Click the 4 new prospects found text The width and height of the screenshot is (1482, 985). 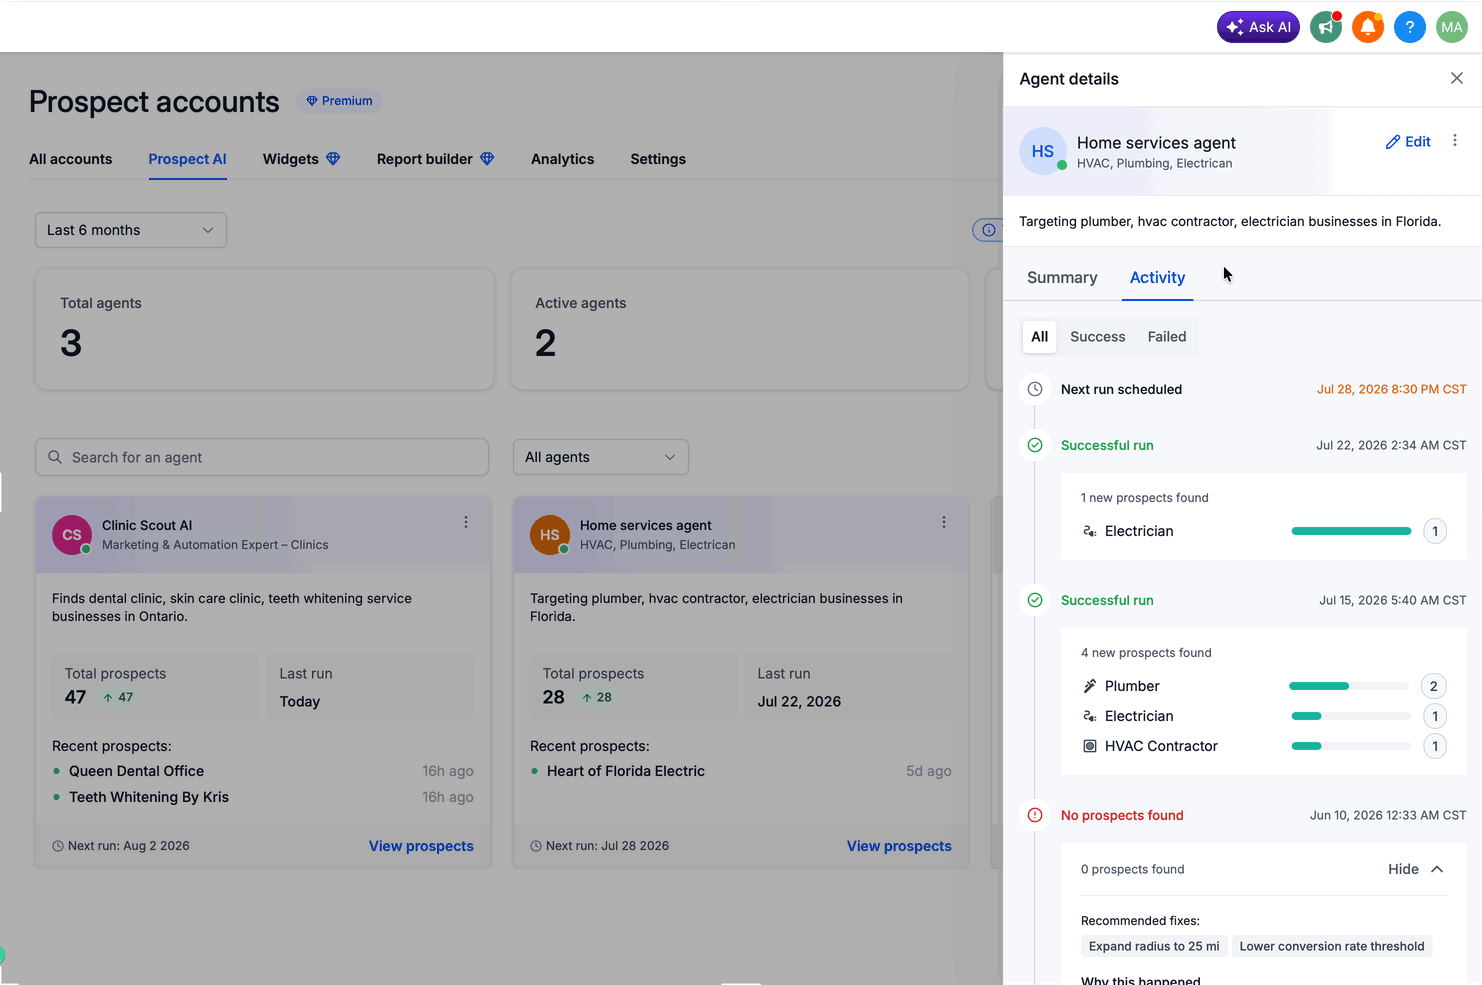click(x=1146, y=653)
